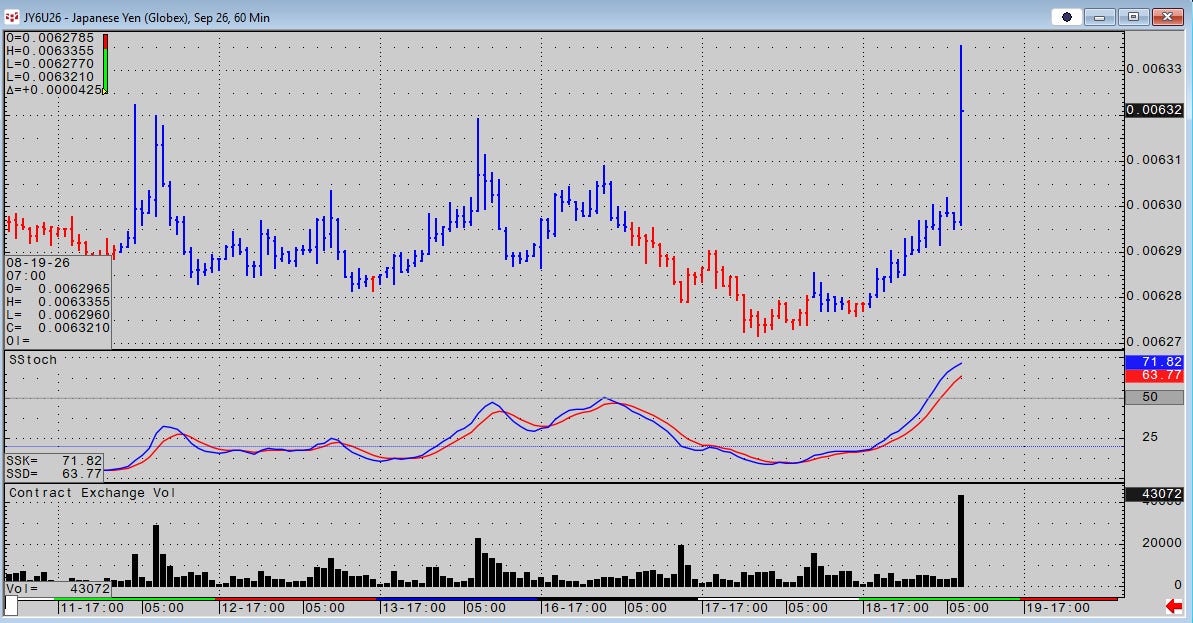Screen dimensions: 1193x623
Task: Click the 16-17:00 time axis label
Action: click(574, 608)
